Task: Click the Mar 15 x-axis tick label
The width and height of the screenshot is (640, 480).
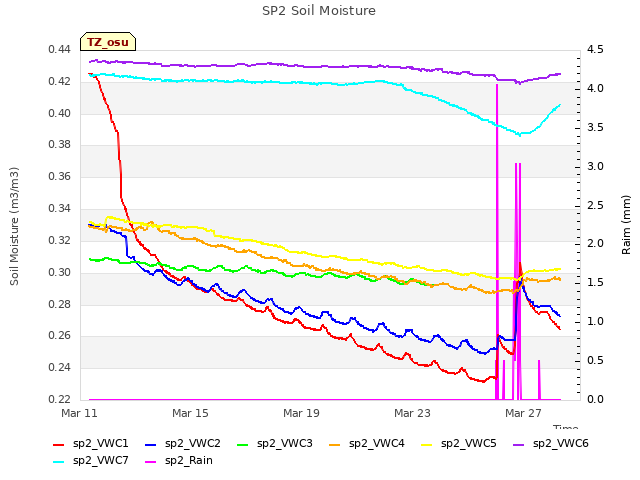Action: point(190,413)
